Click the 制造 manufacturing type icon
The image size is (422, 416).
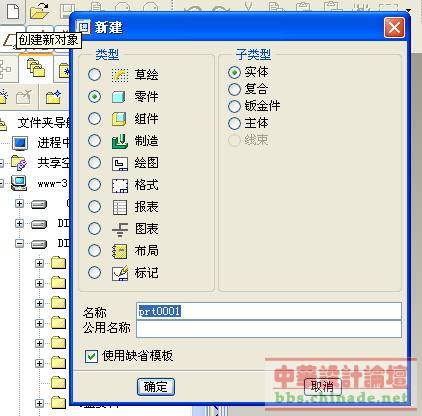click(120, 141)
